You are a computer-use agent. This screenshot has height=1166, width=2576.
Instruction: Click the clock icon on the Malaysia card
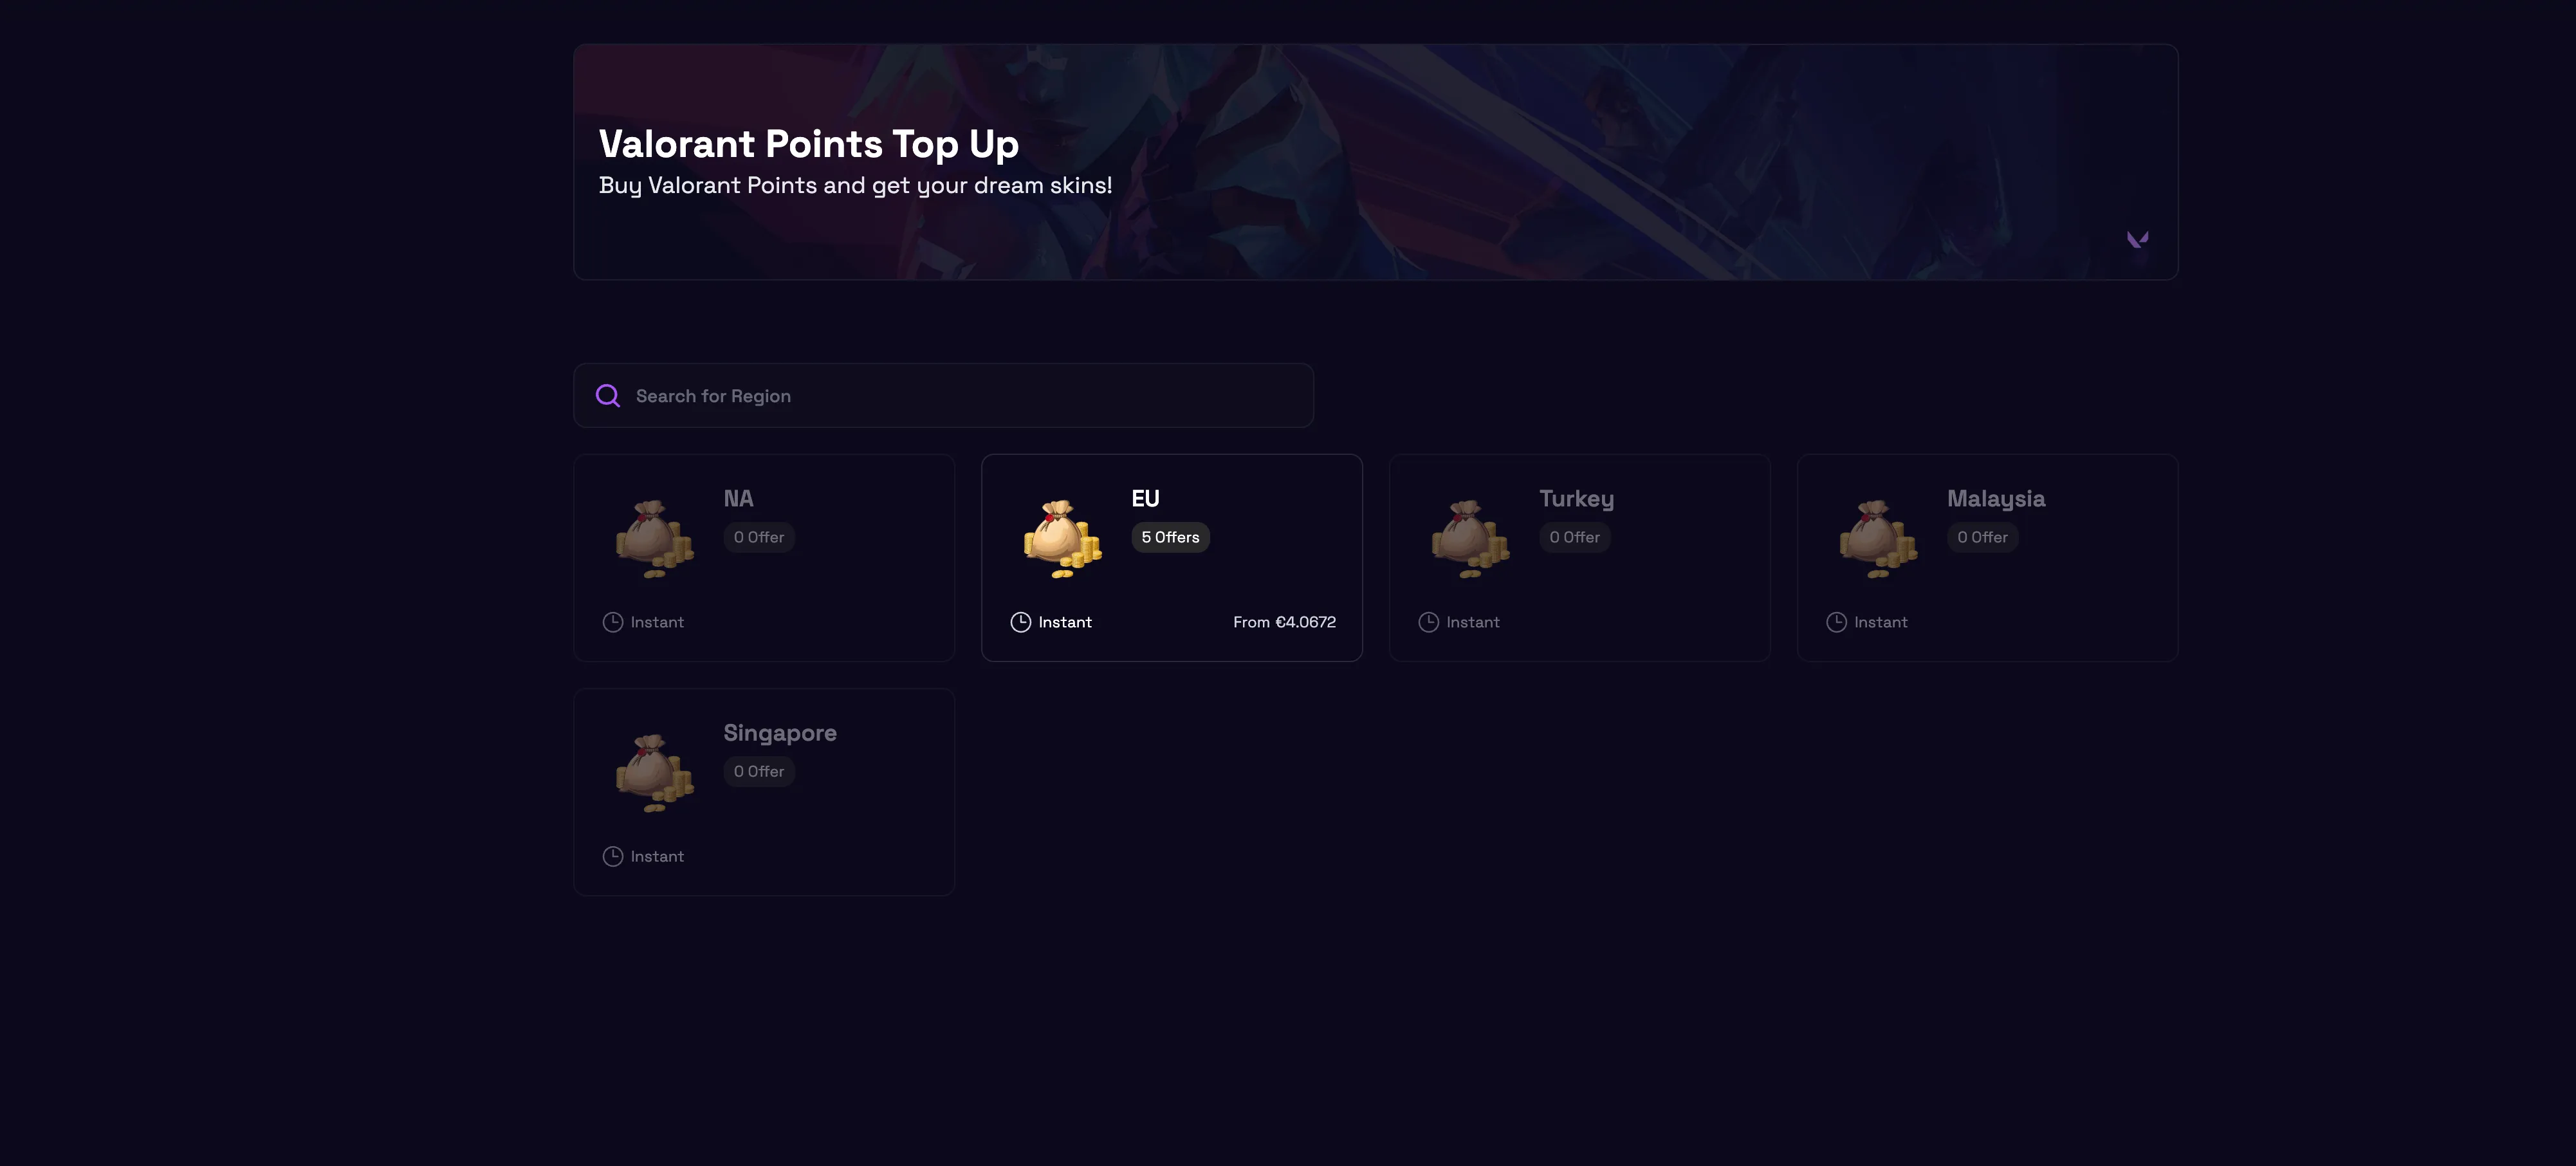1836,621
